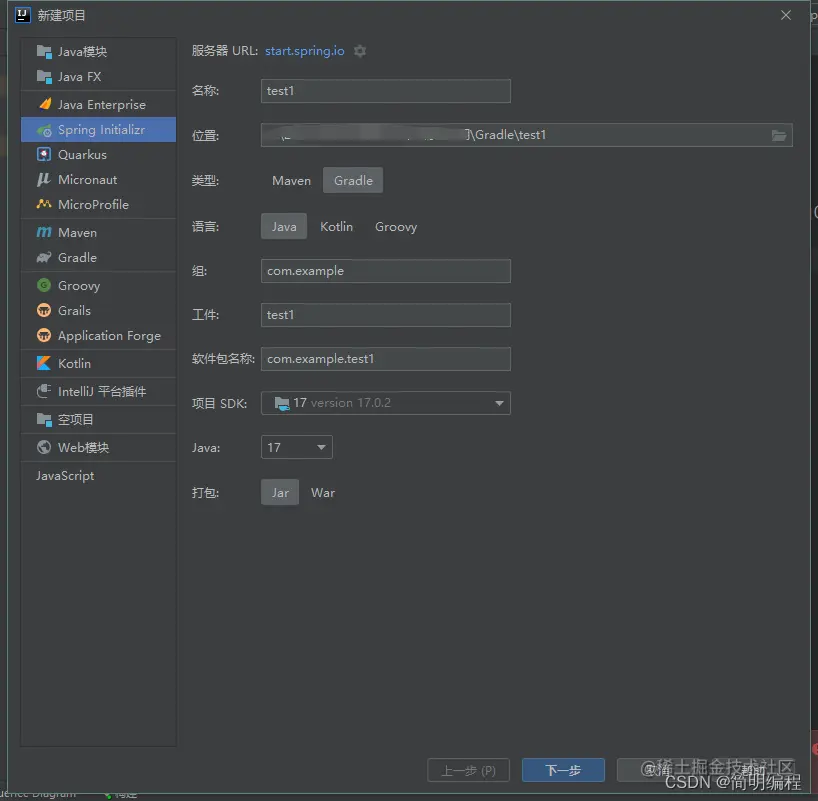Select JavaScript project category
The image size is (818, 801).
click(99, 475)
